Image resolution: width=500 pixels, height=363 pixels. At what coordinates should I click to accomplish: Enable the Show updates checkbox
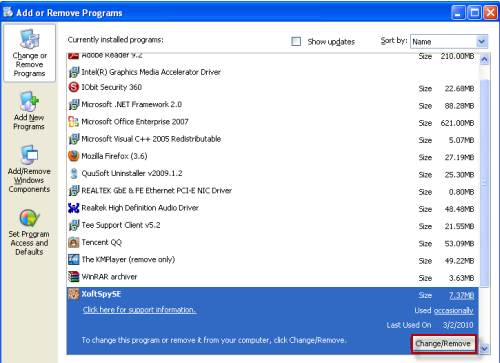click(296, 41)
